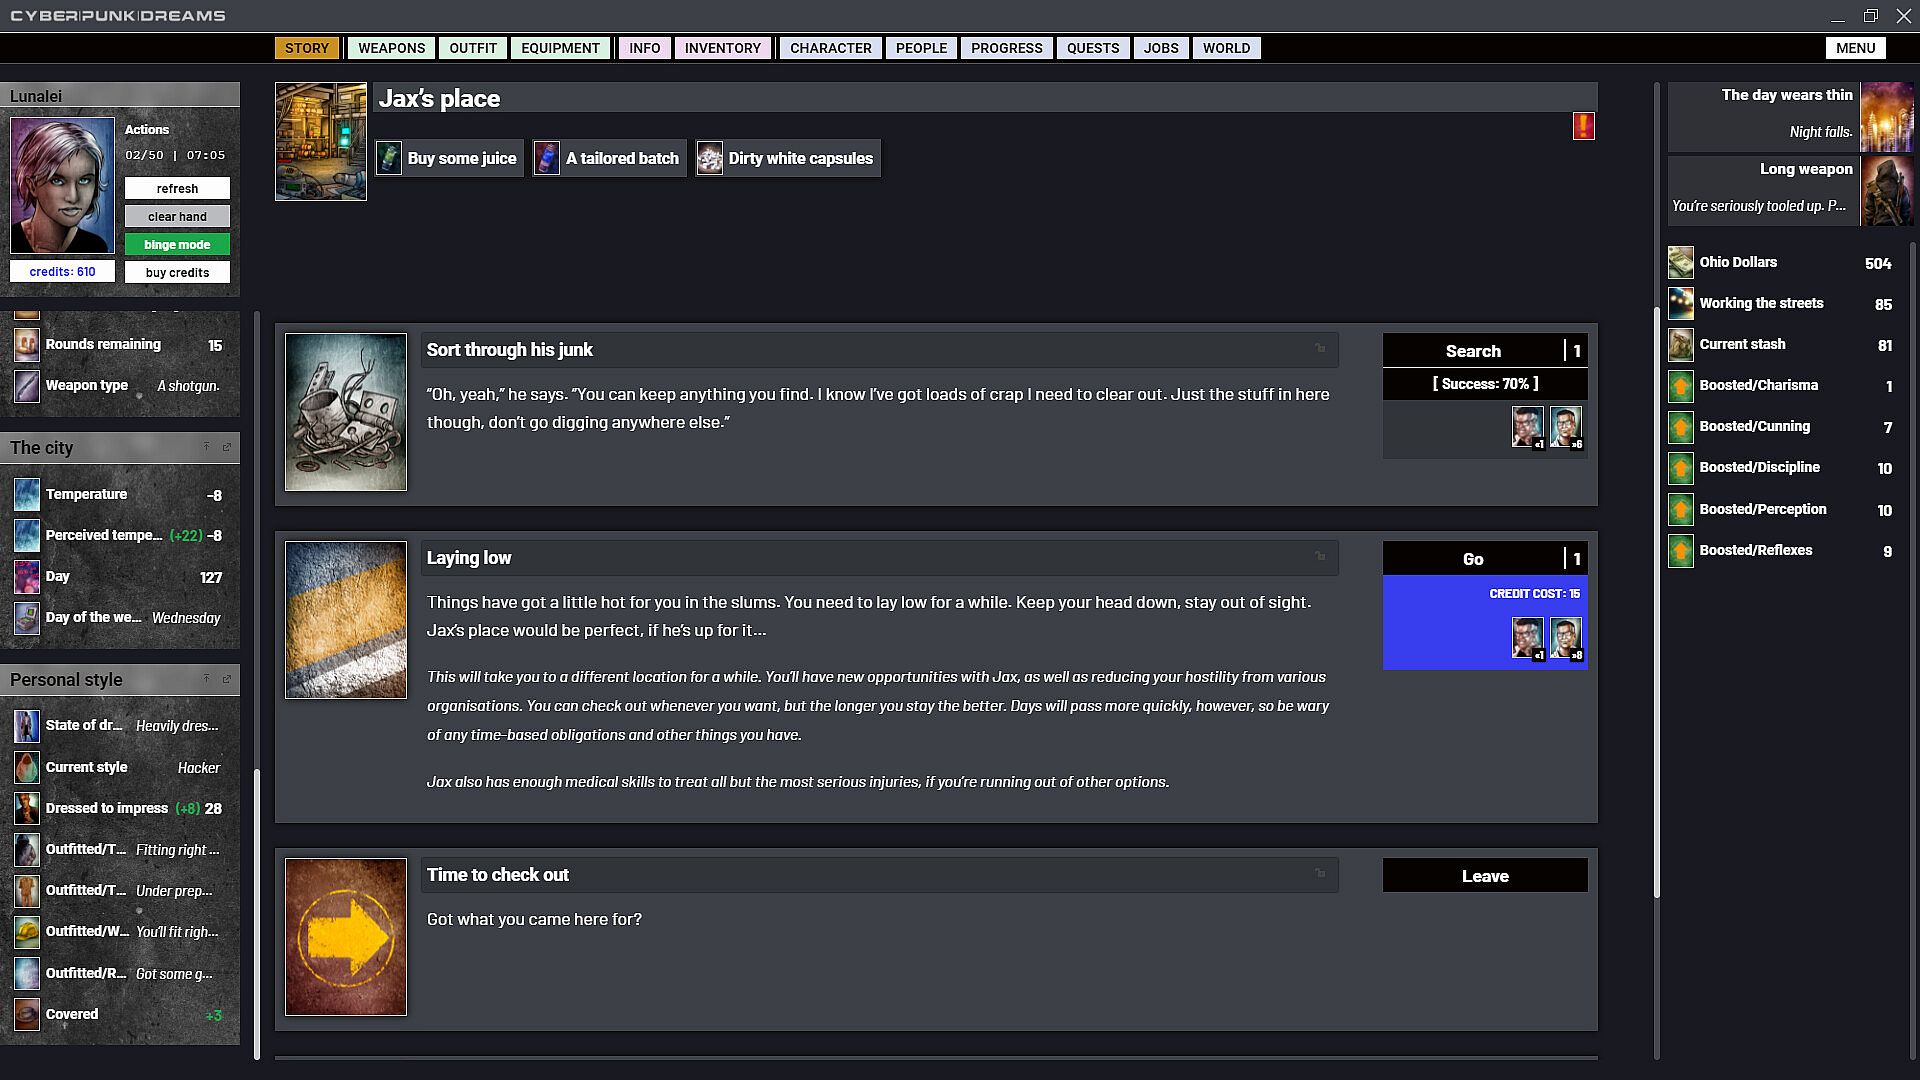
Task: Open the QUESTS tab
Action: pos(1092,48)
